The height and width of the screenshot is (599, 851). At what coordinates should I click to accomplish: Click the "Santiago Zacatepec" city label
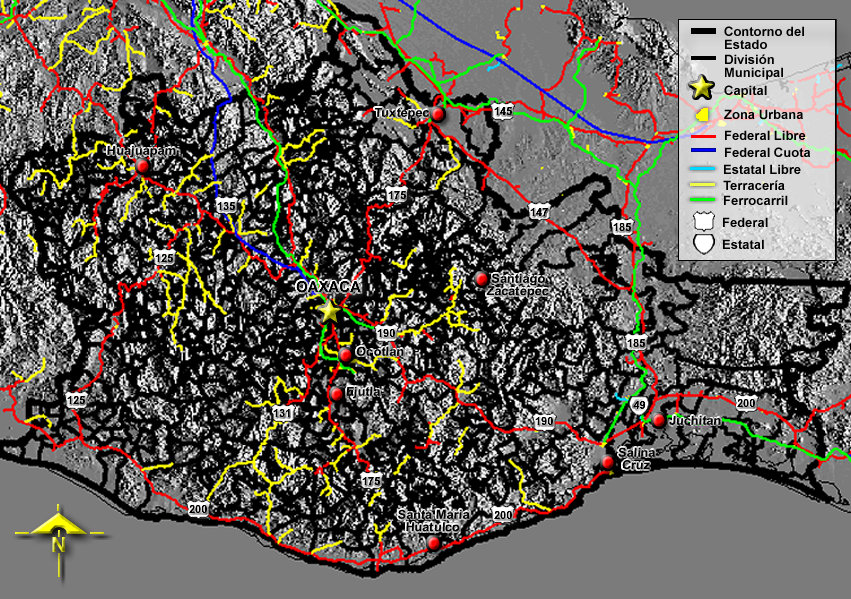517,284
